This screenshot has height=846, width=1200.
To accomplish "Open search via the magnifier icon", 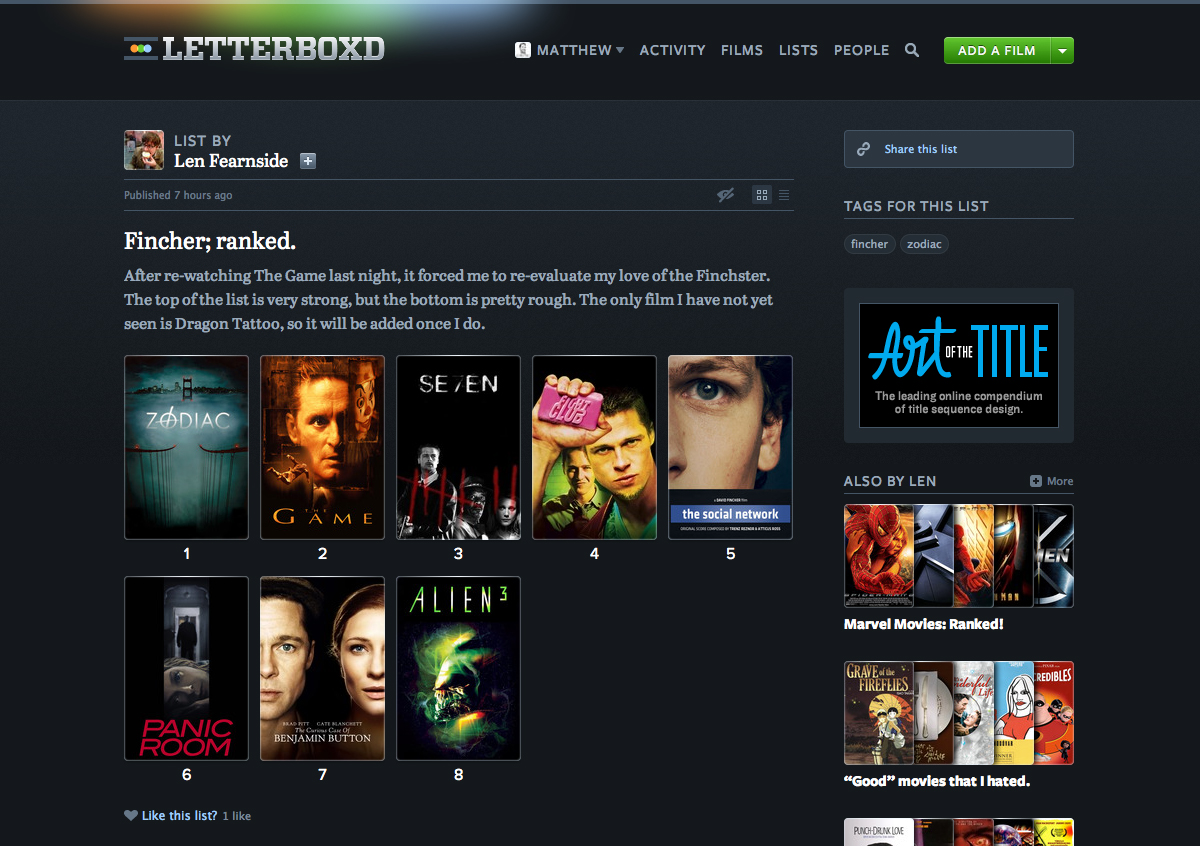I will pos(911,49).
